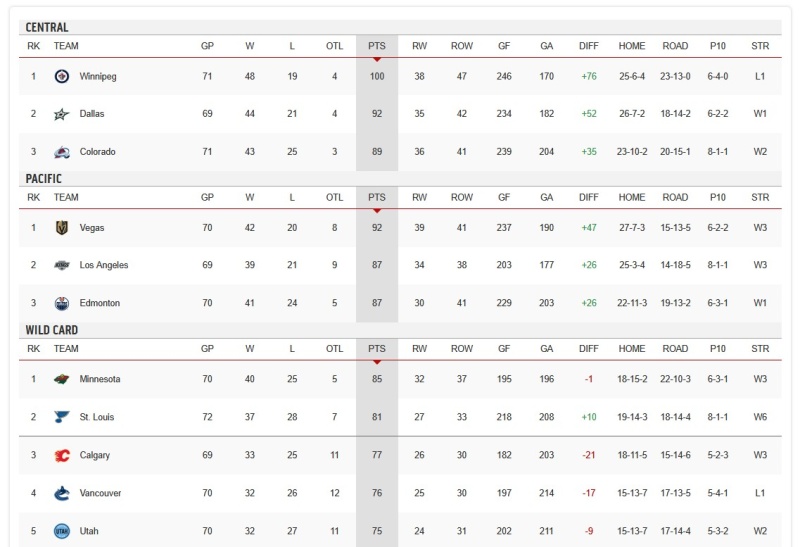
Task: Click the Winnipeg Jets team logo
Action: (62, 77)
